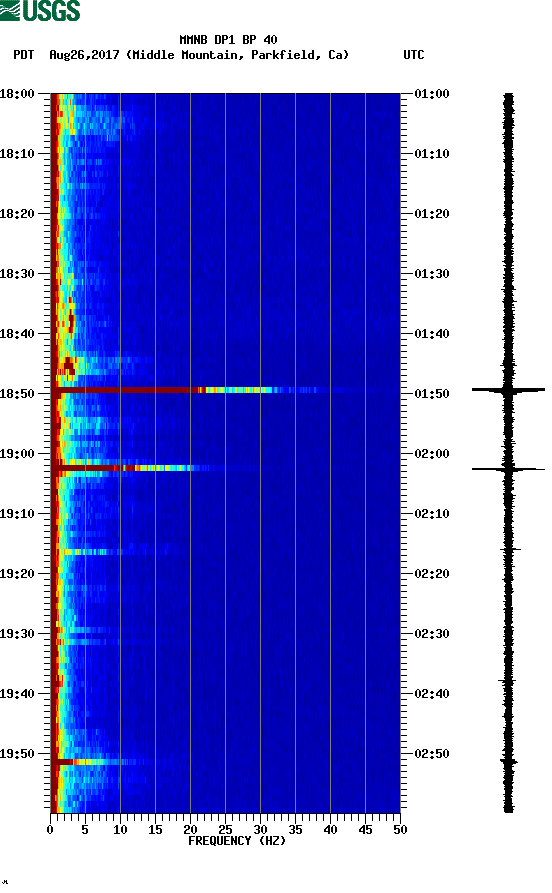The width and height of the screenshot is (552, 893).
Task: Click the '01:10' UTC time label
Action: coord(432,154)
